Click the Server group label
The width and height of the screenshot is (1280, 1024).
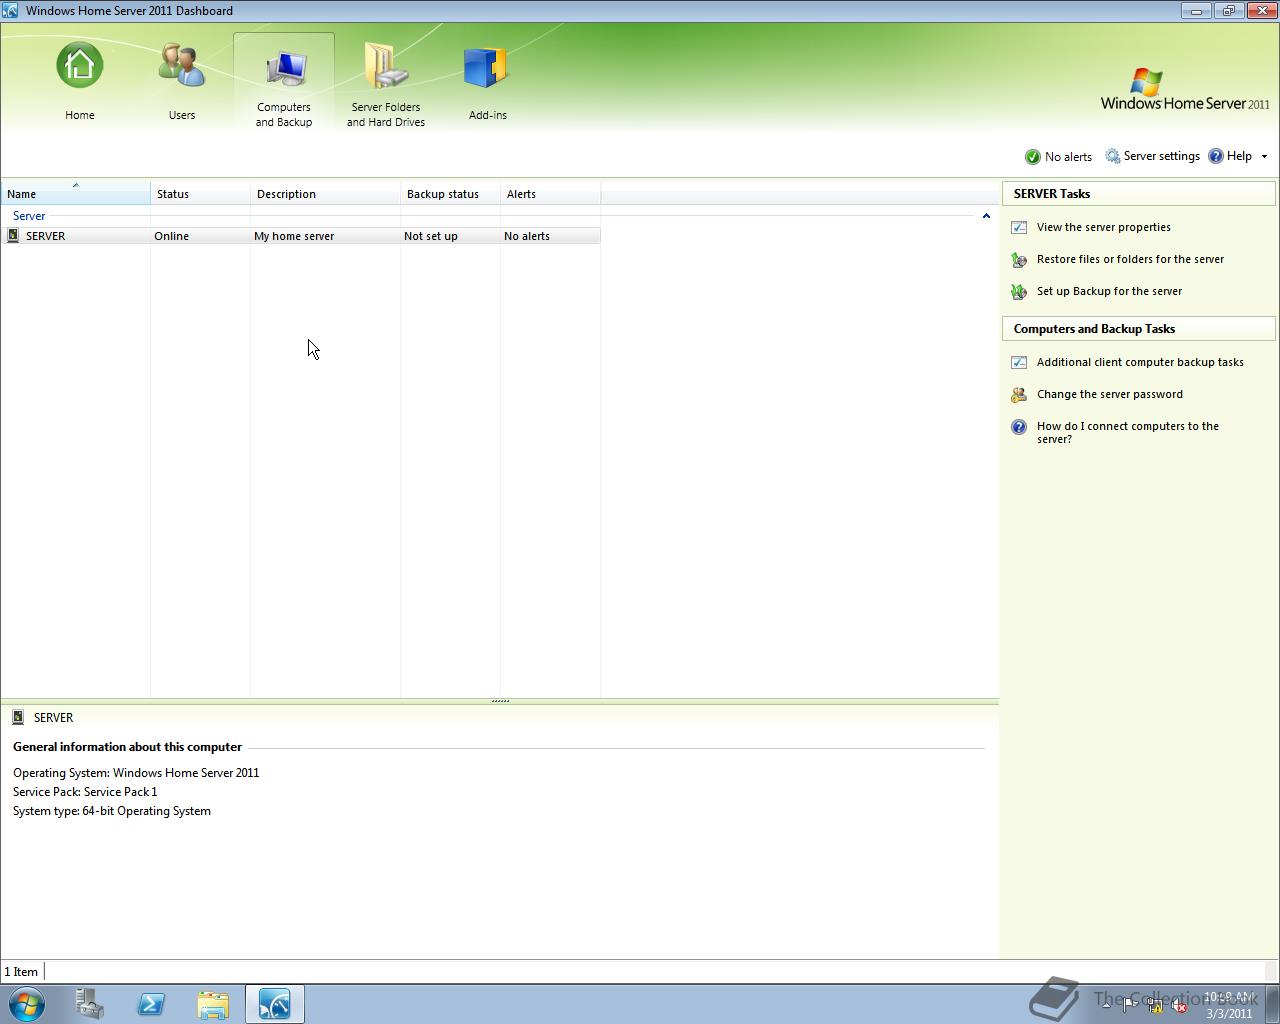click(29, 216)
